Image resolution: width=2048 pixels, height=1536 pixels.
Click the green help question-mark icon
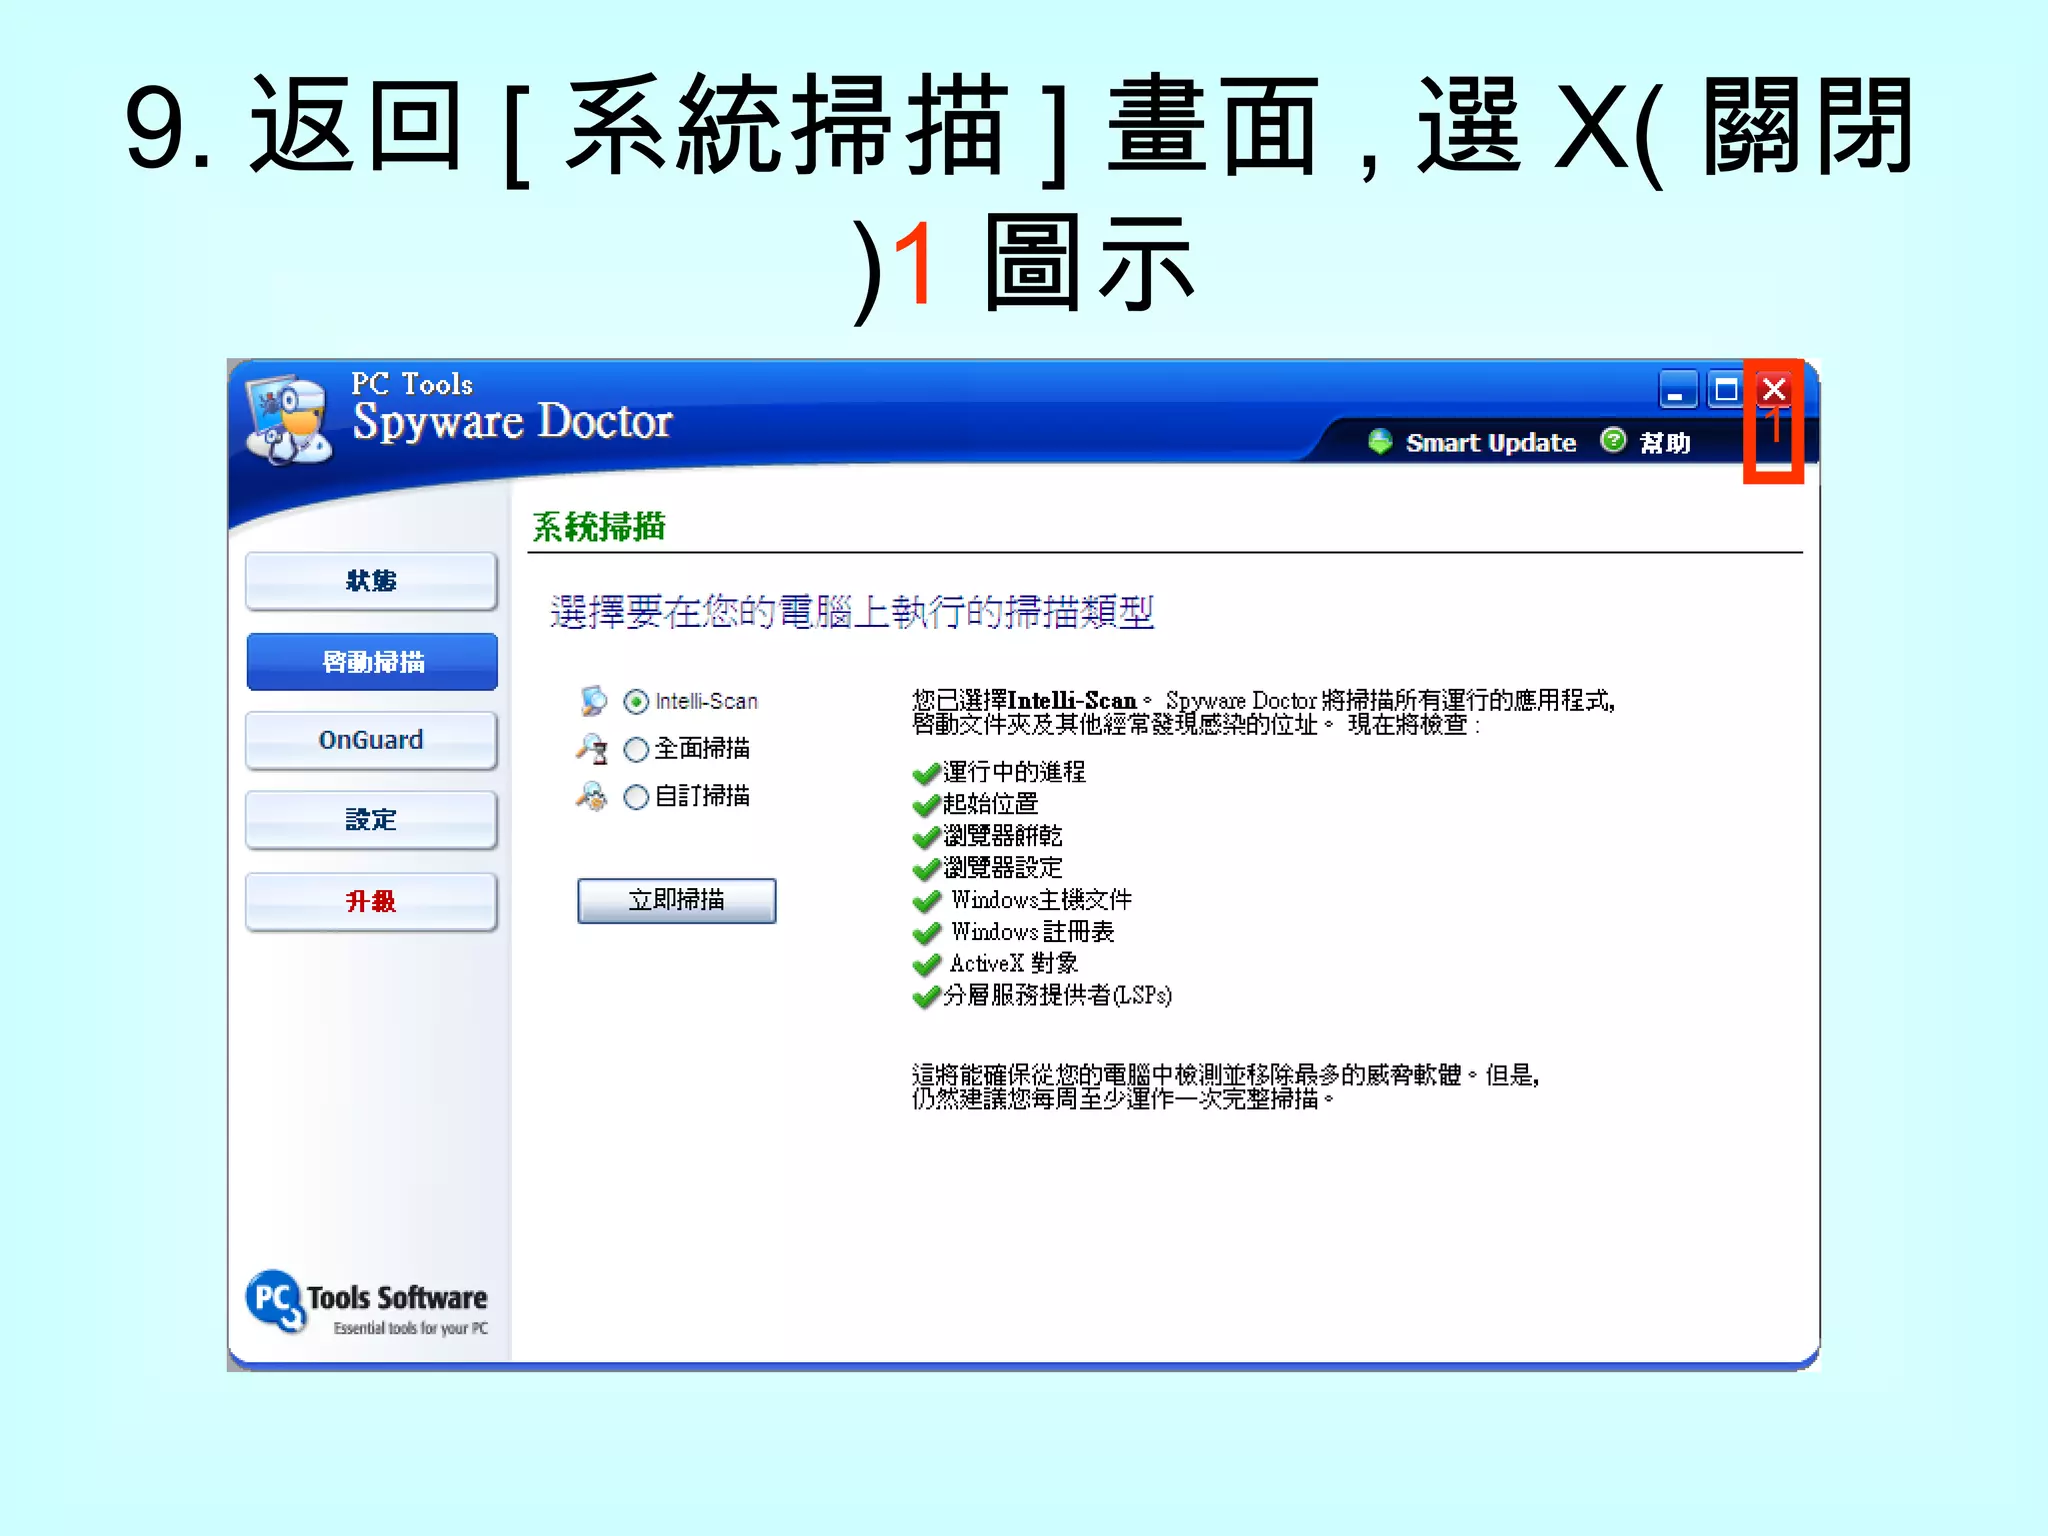coord(1613,441)
